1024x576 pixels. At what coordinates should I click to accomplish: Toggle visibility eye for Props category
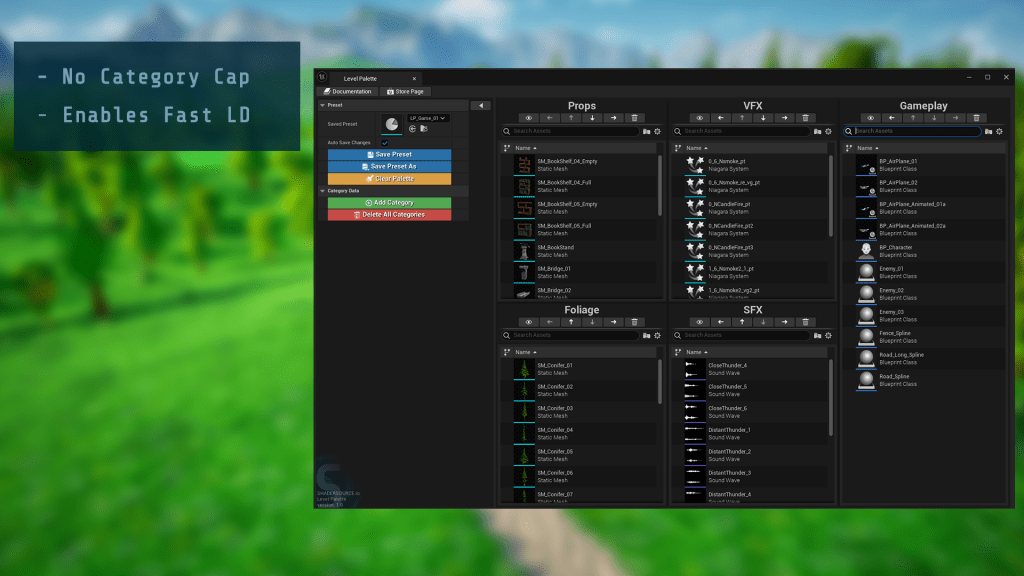click(529, 118)
